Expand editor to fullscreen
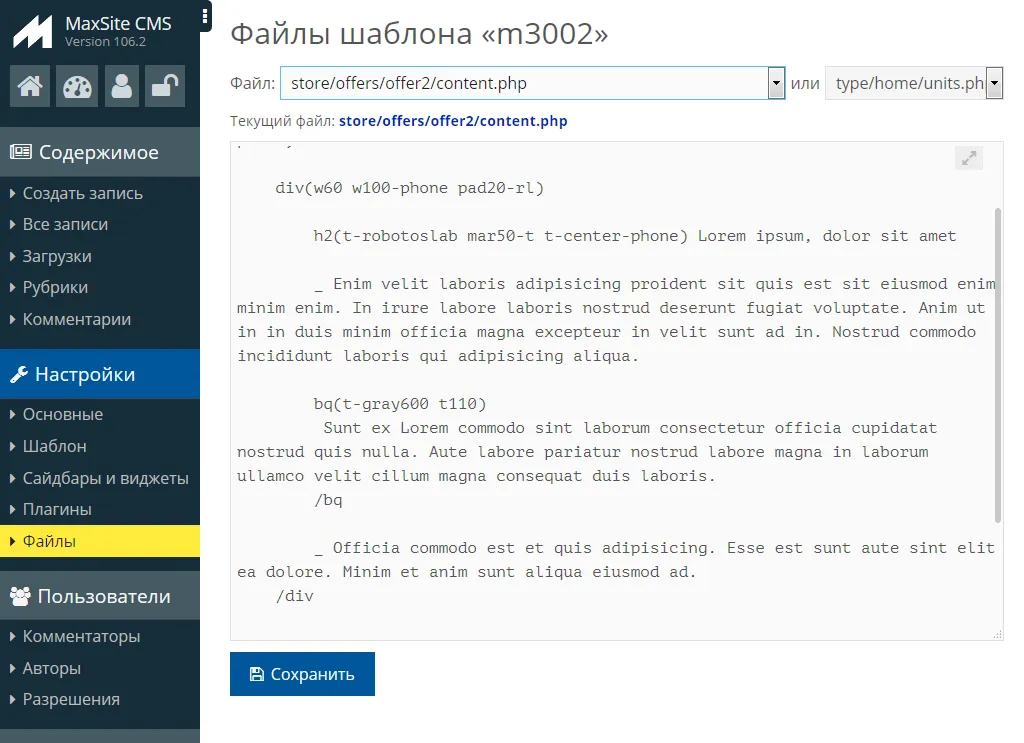Screen dimensions: 1024x743 968,158
